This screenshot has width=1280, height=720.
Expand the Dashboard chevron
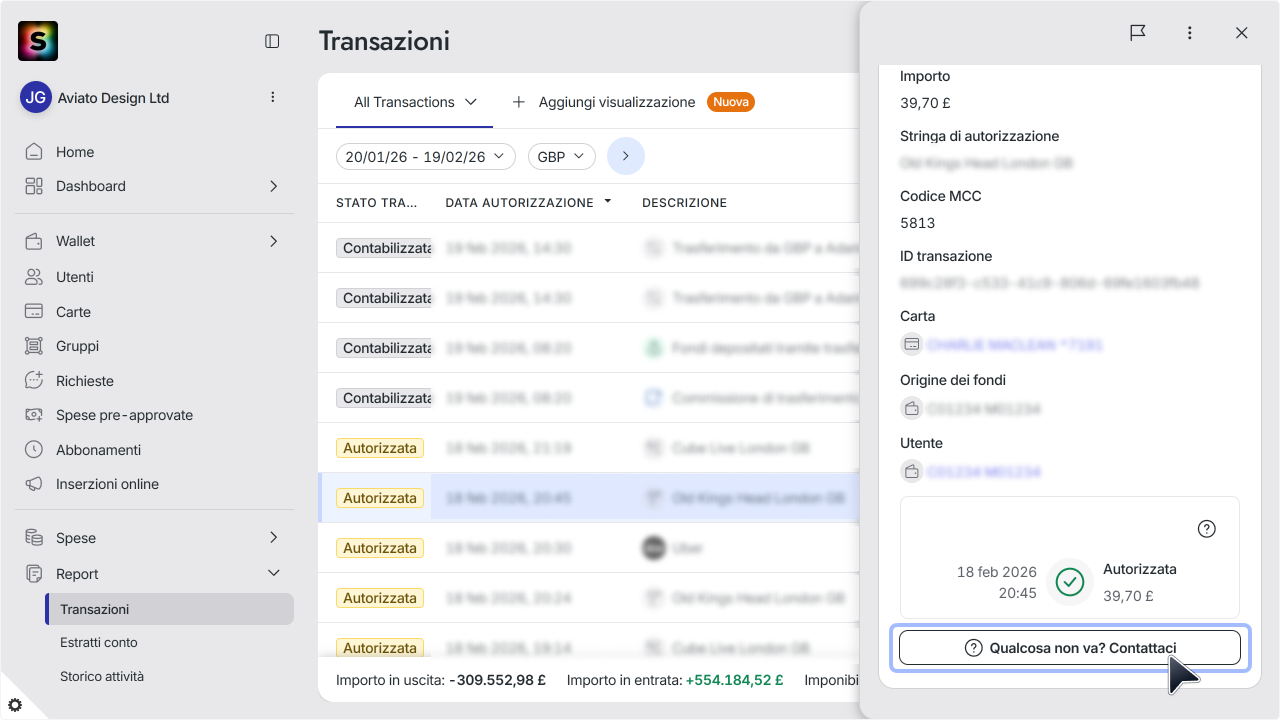(273, 186)
